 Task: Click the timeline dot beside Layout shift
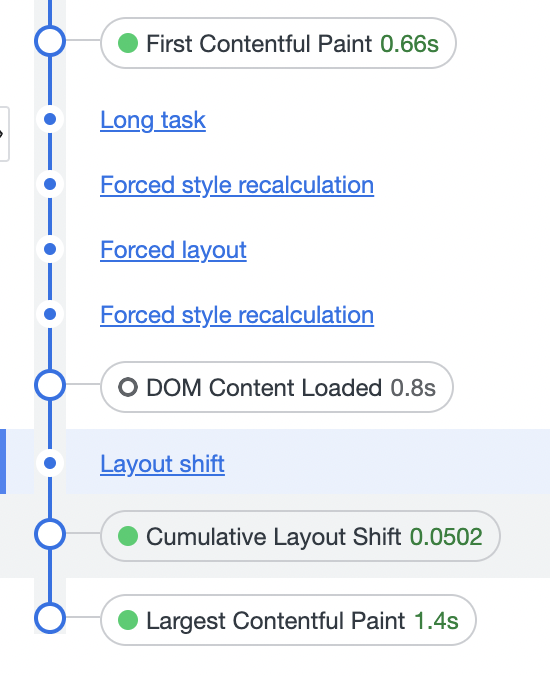point(50,463)
